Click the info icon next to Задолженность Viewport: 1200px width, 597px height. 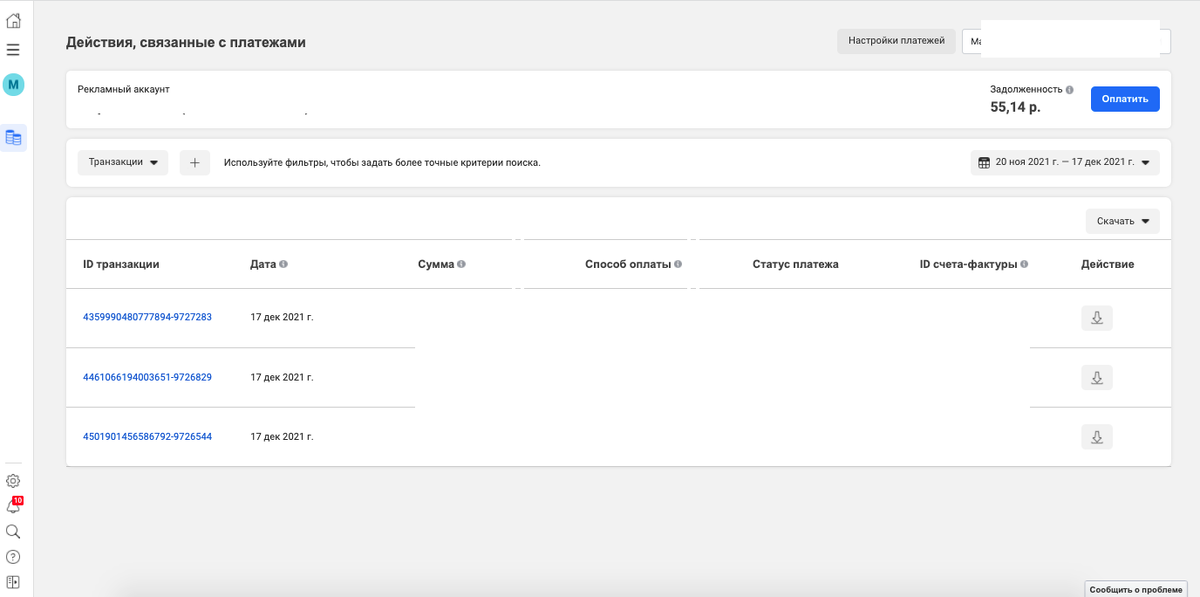1070,89
